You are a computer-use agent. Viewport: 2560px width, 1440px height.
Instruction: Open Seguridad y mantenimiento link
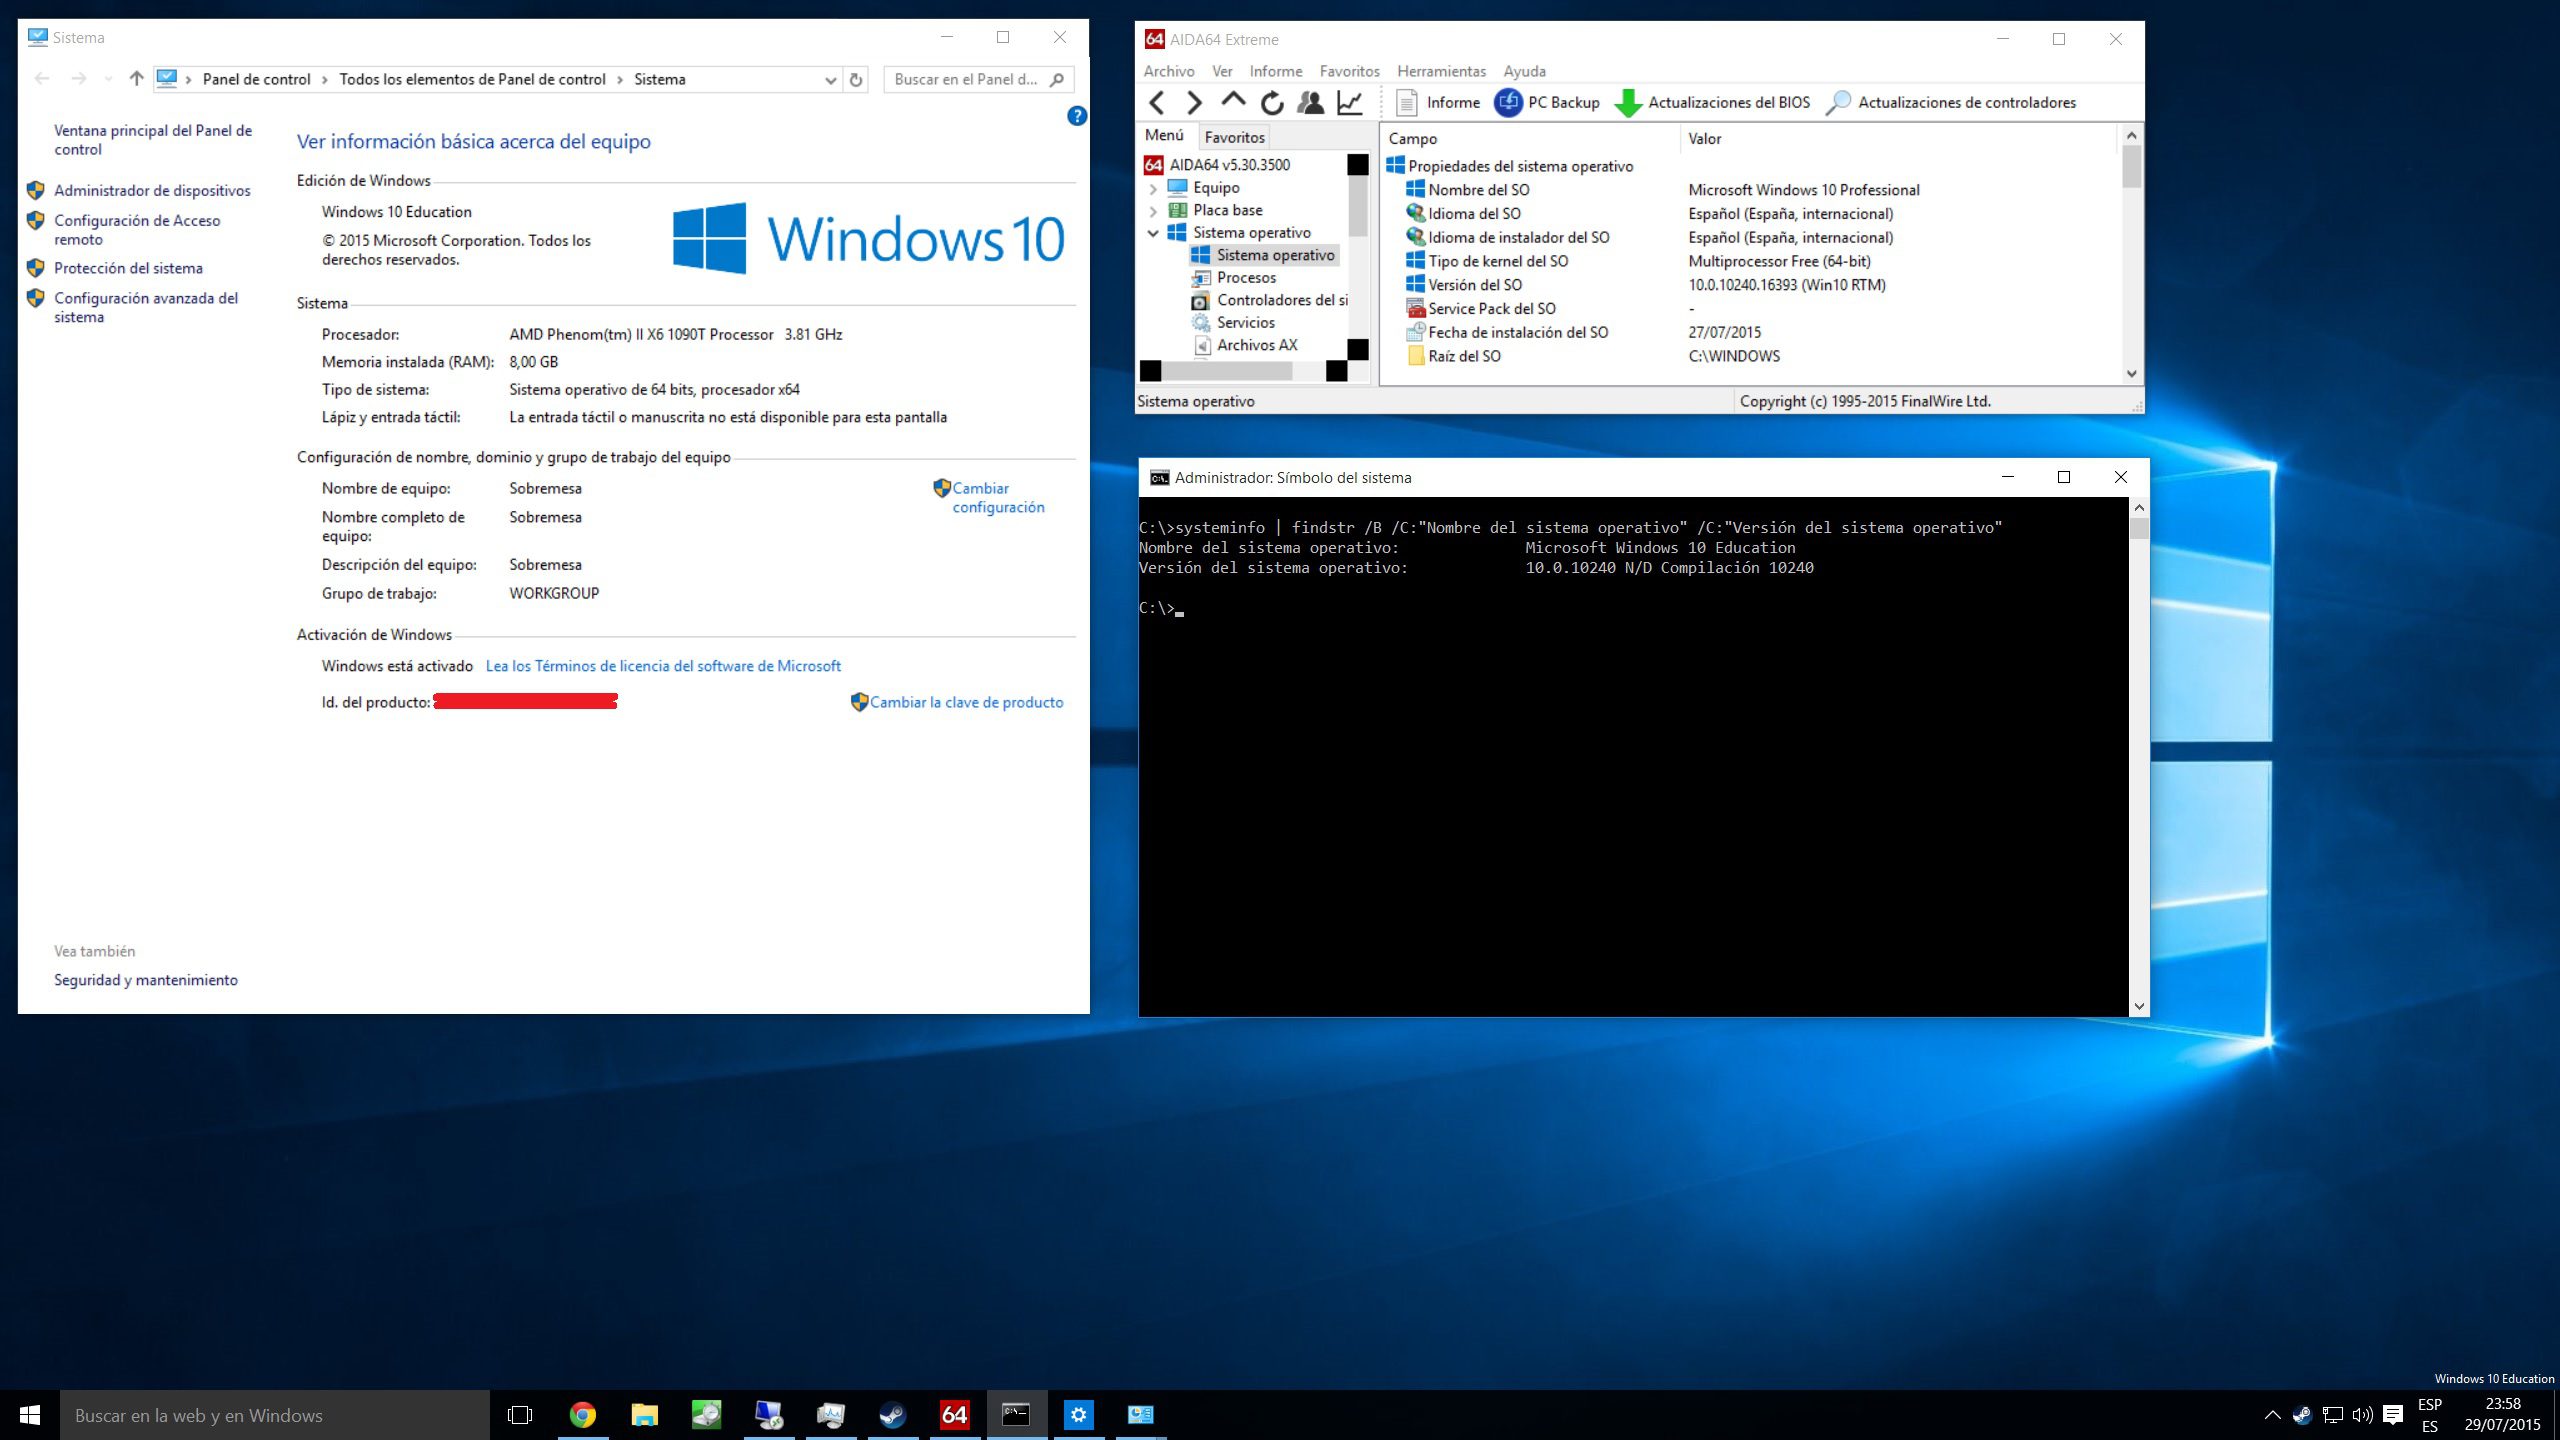146,980
